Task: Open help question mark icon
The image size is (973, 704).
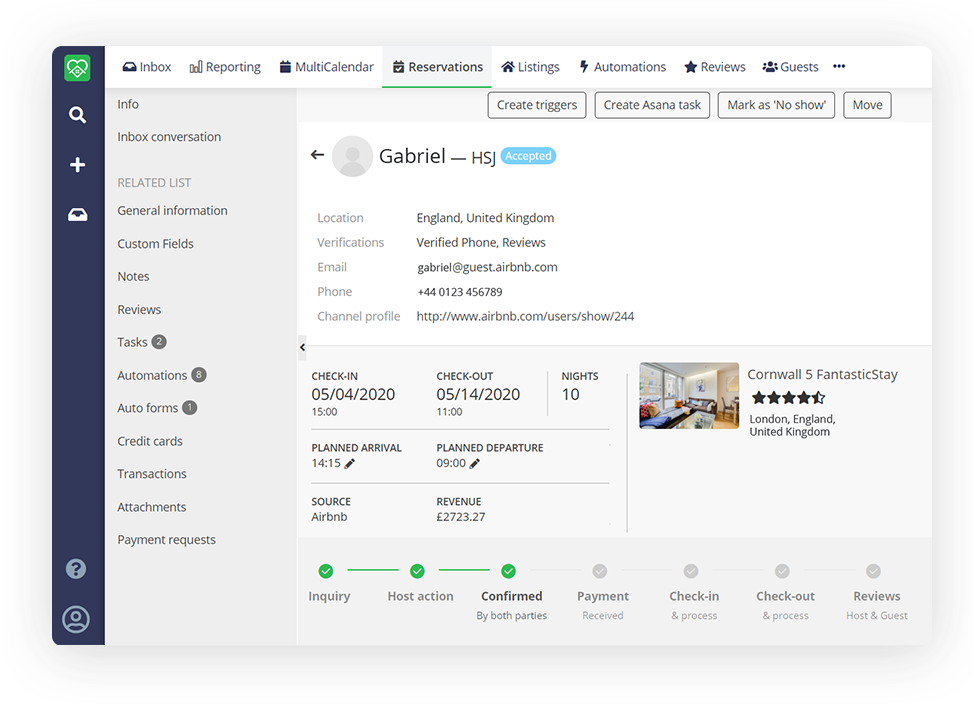Action: click(x=76, y=569)
